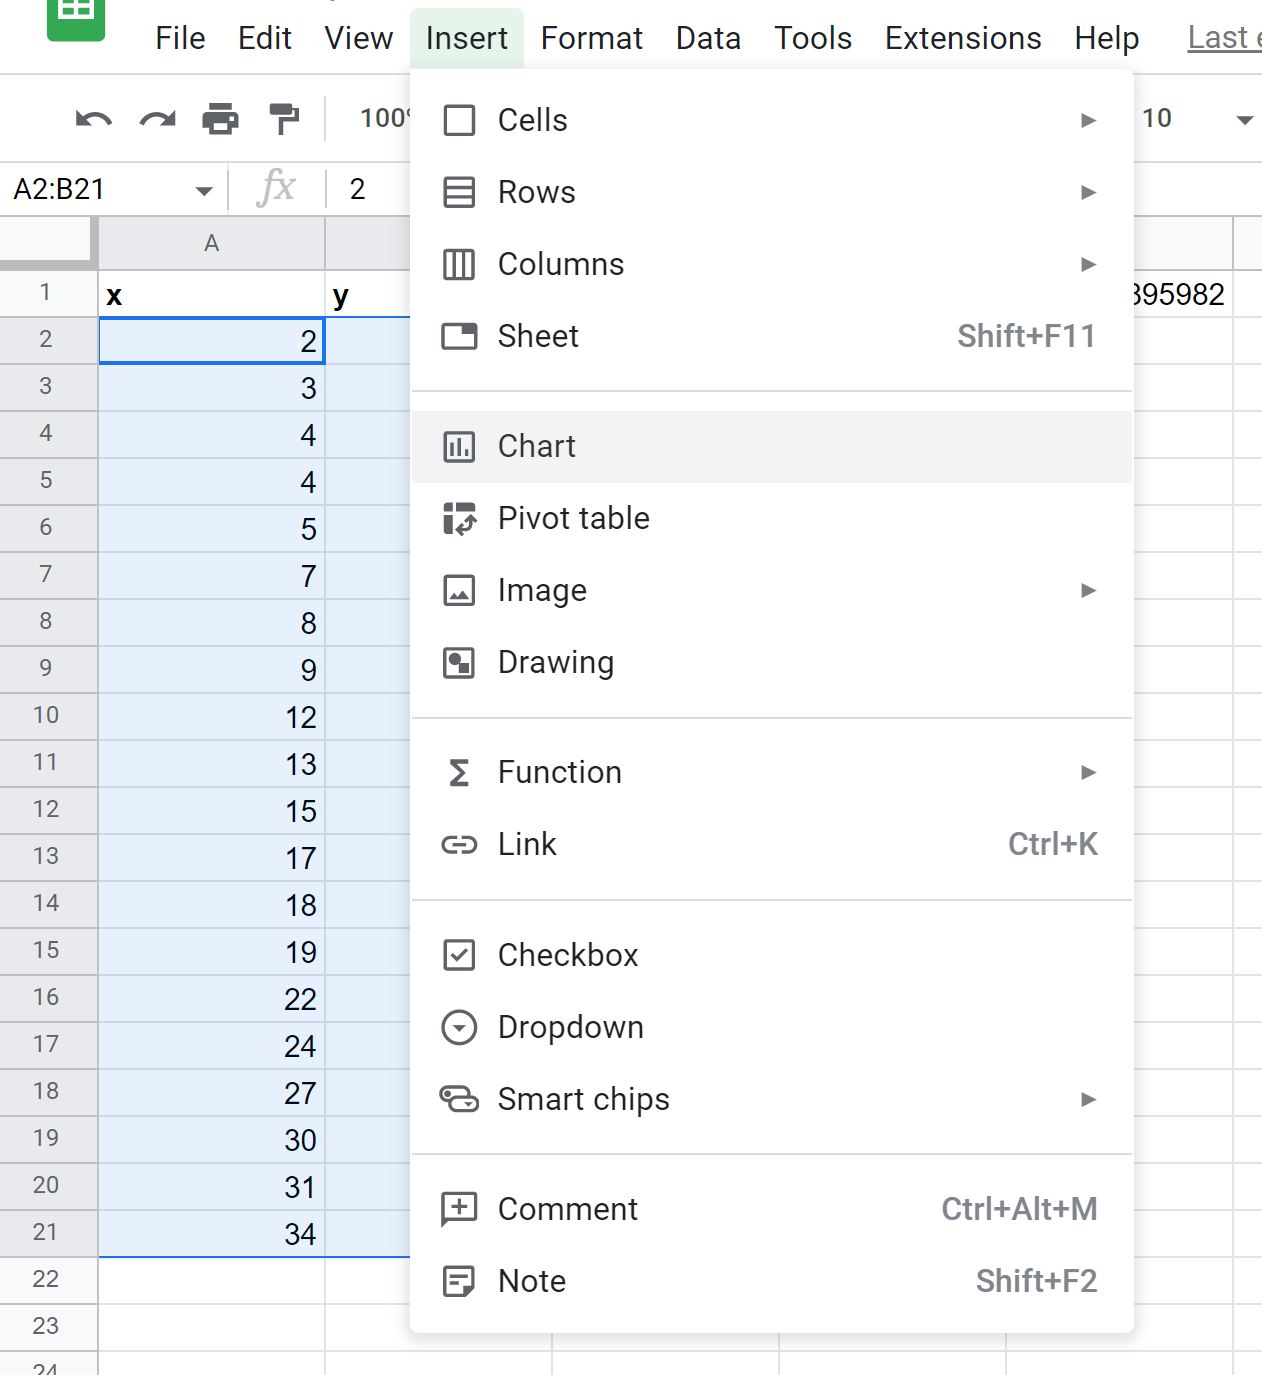The height and width of the screenshot is (1375, 1262).
Task: Click the fx formula icon
Action: tap(276, 187)
